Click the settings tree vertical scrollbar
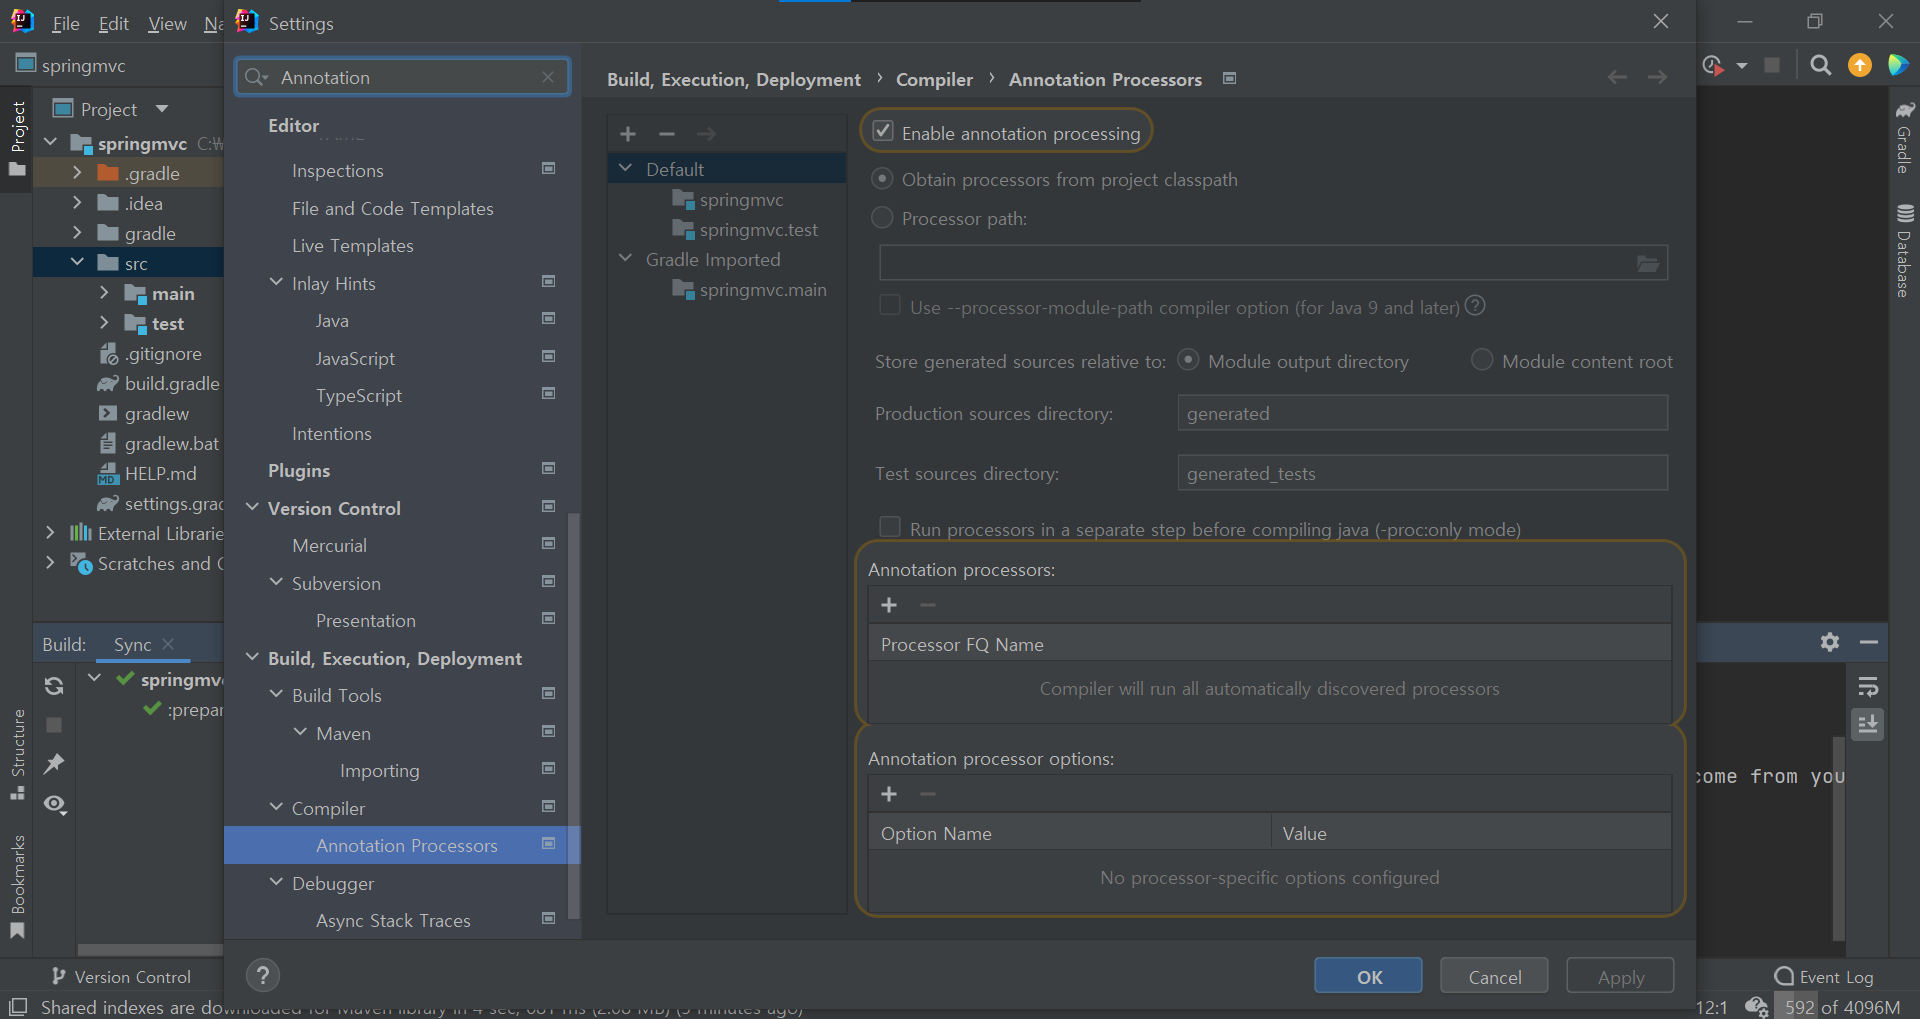This screenshot has width=1920, height=1019. pos(574,715)
